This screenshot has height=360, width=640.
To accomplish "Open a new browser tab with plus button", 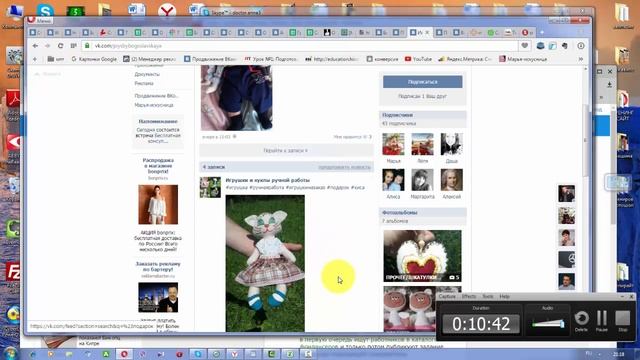I will 542,32.
